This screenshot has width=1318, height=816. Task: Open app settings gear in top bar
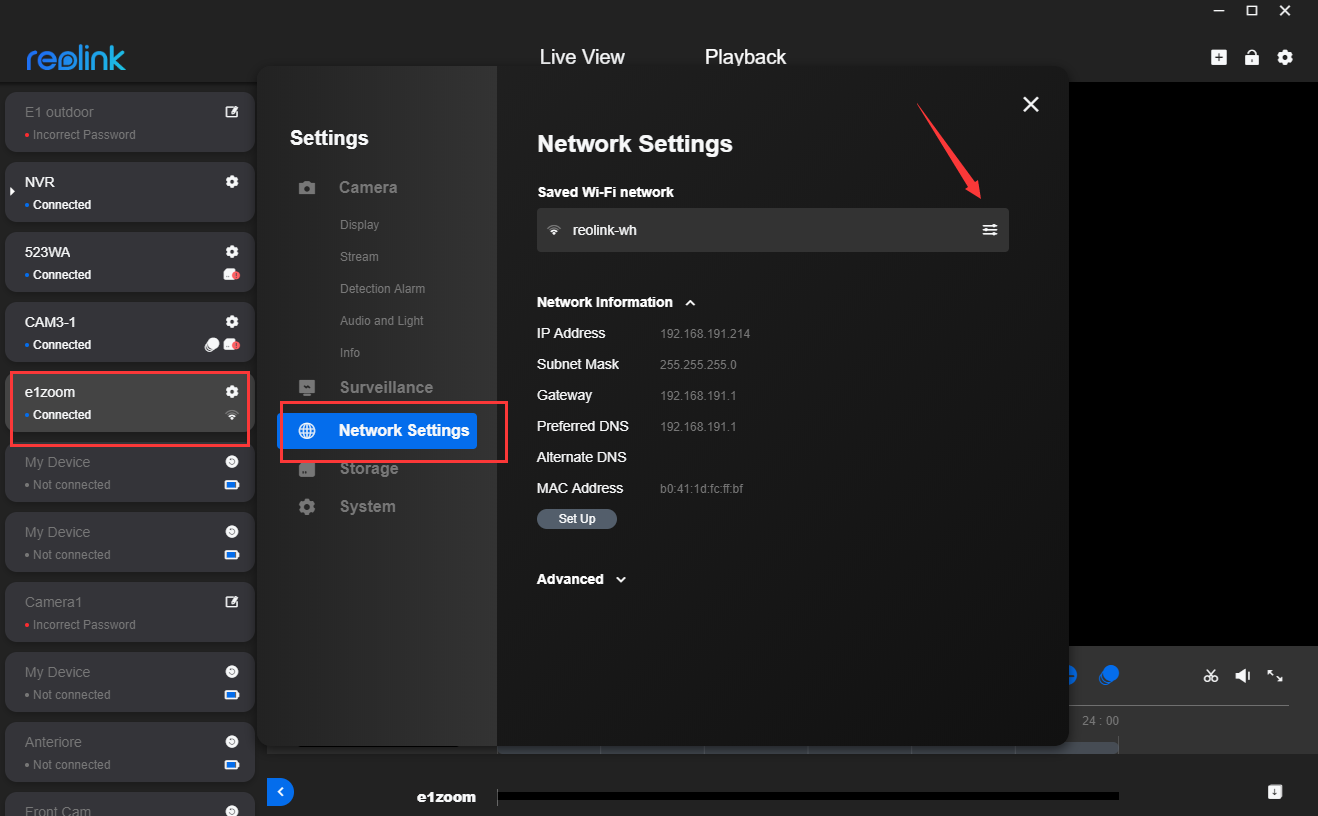click(x=1285, y=58)
